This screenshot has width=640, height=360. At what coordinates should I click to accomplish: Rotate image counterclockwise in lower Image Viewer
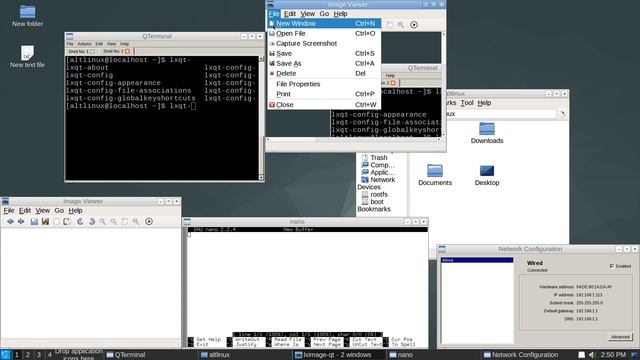80,221
